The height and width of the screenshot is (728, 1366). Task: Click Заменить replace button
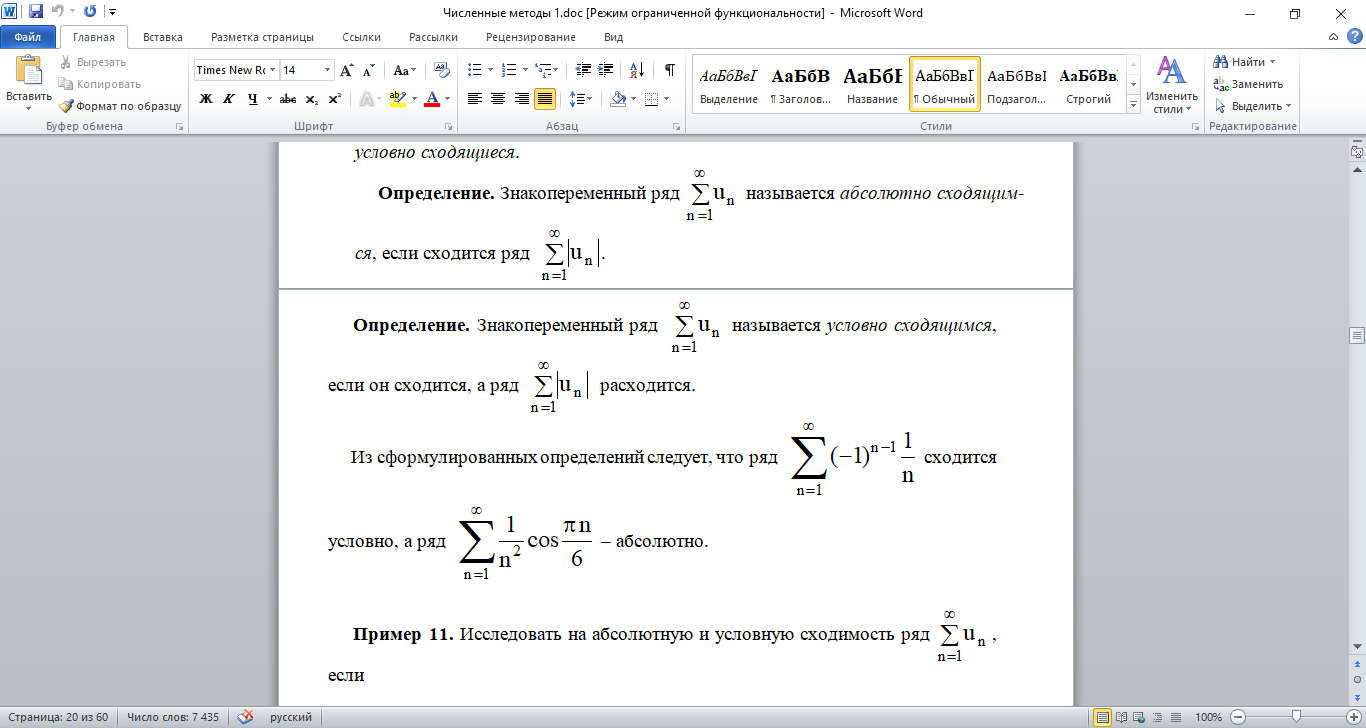point(1248,84)
